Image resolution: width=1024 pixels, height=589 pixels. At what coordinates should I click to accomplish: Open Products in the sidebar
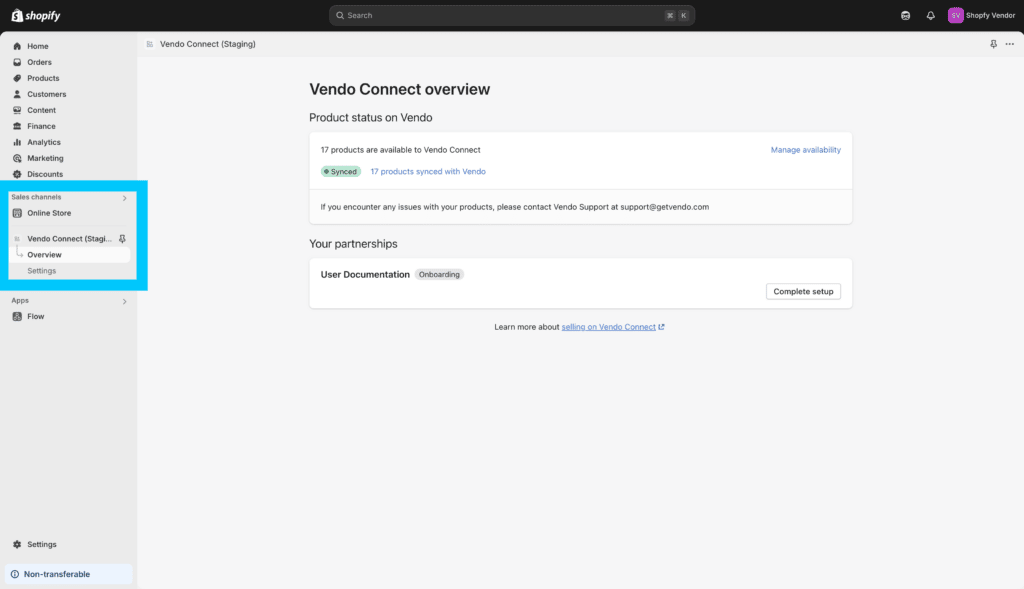(43, 78)
